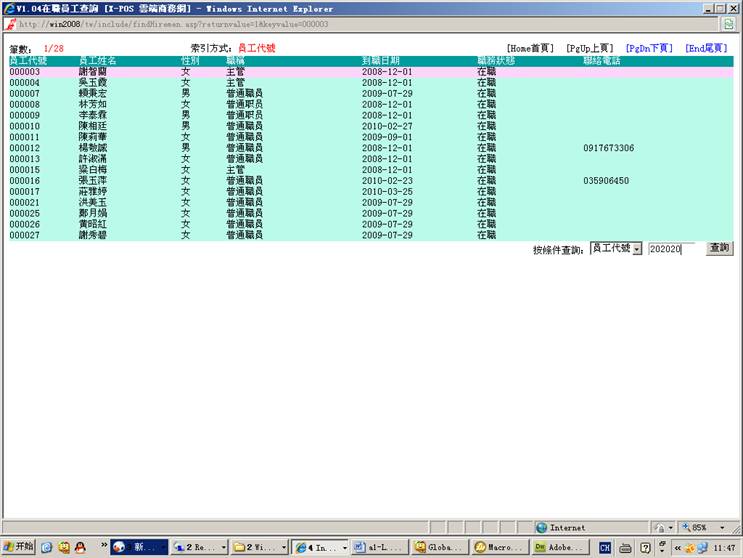Click the 查詢 search button

(718, 248)
